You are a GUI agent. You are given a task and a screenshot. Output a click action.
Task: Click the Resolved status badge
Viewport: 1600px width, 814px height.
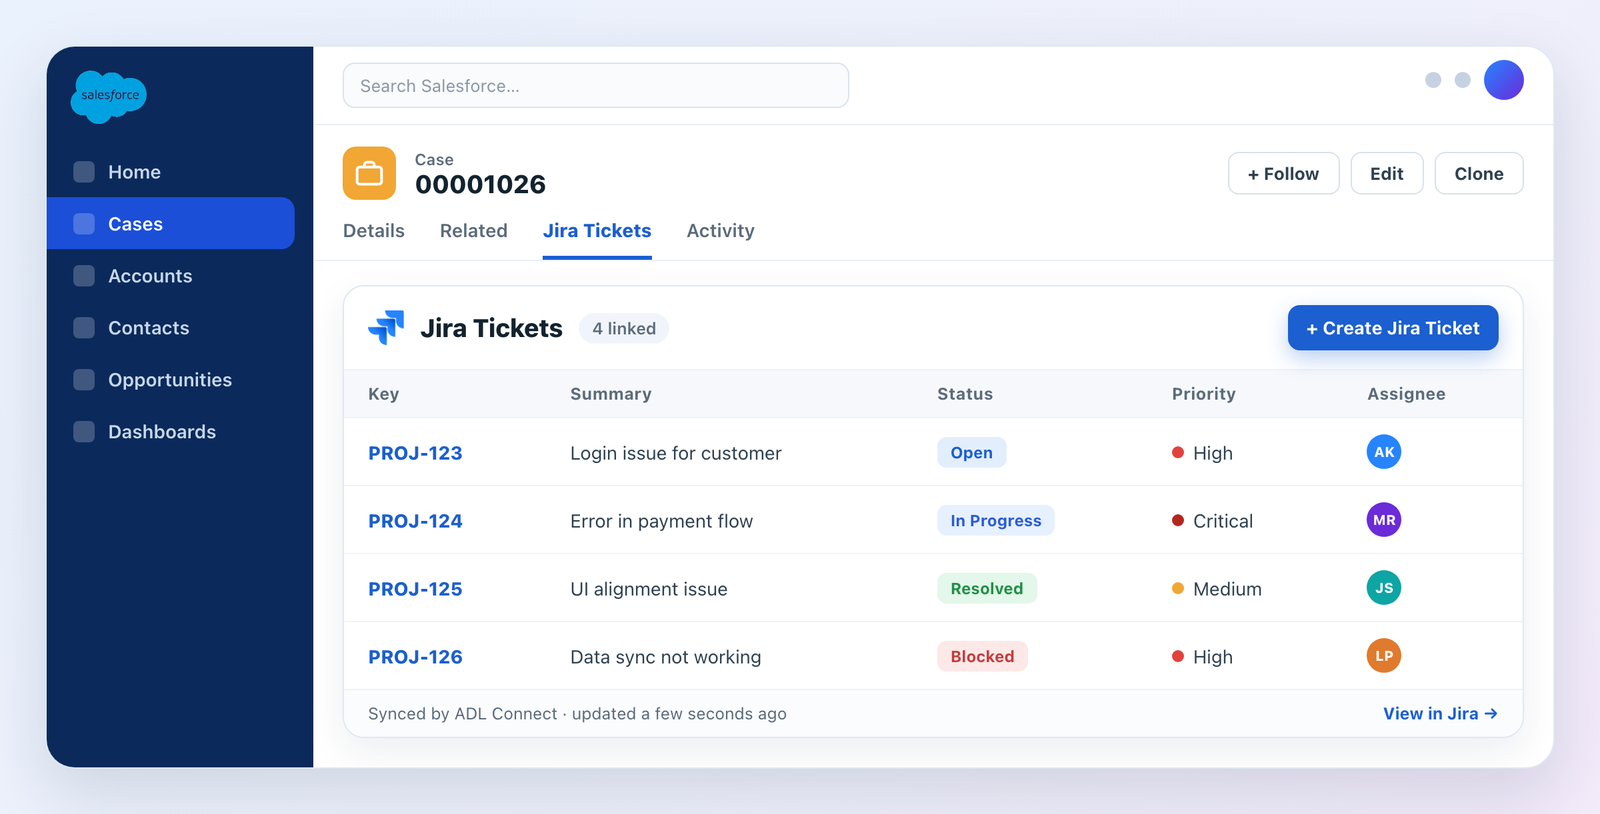point(986,588)
